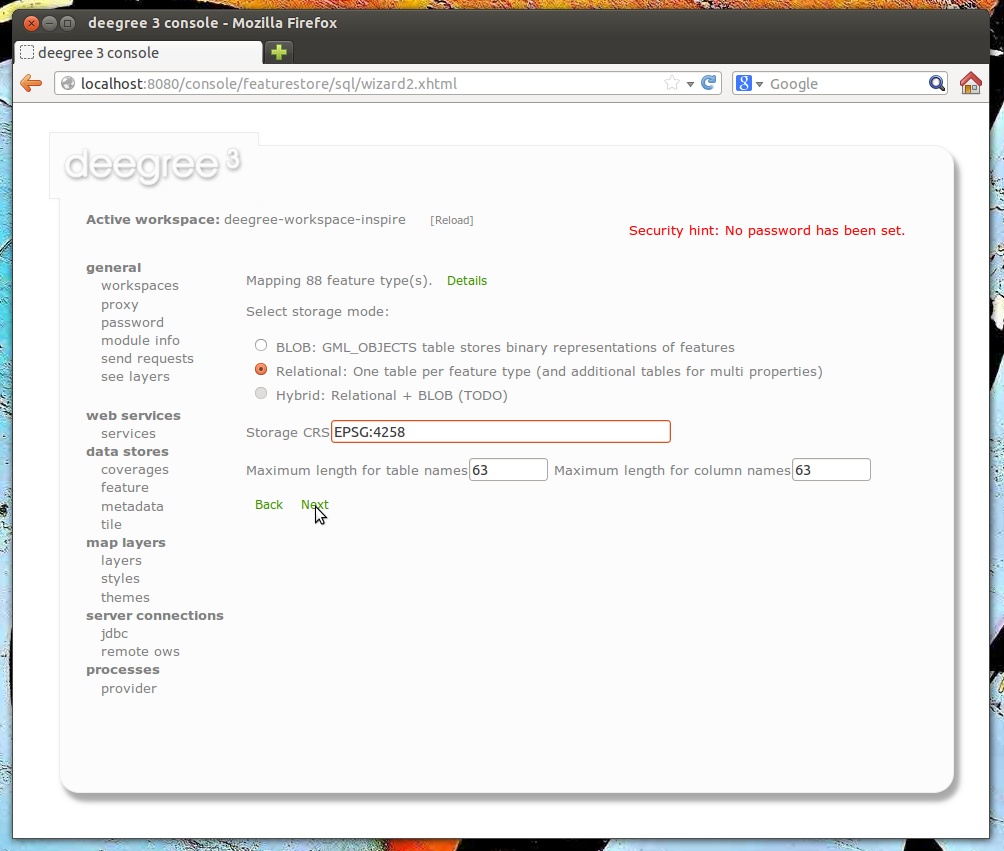The image size is (1004, 851).
Task: Select the Relational storage mode
Action: [261, 370]
